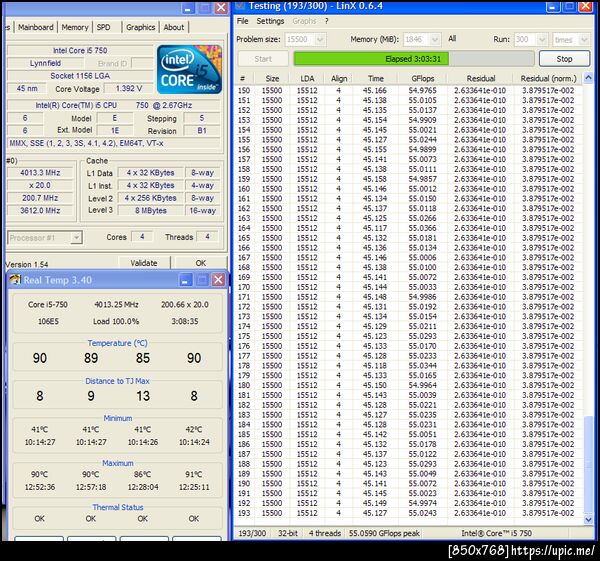Click the Align column header
Viewport: 600px width, 561px height.
coord(339,78)
